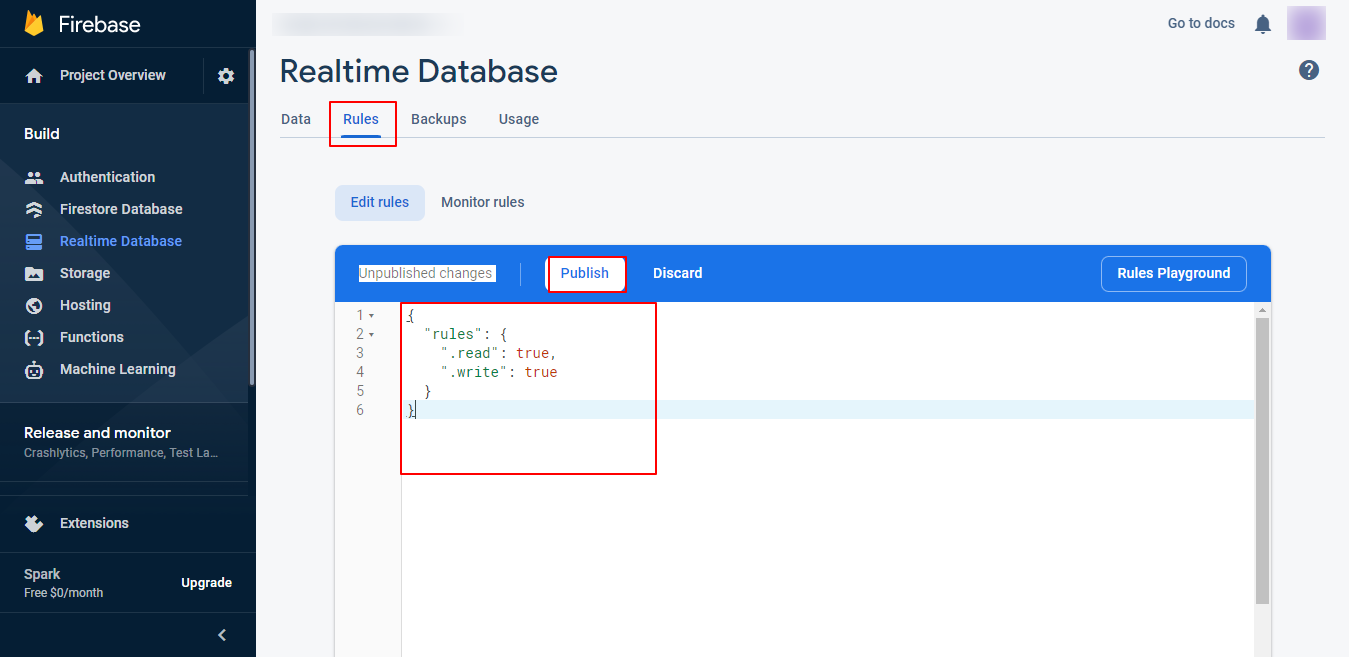Screen dimensions: 1349x657
Task: Select Edit rules sub-tab
Action: pyautogui.click(x=380, y=202)
